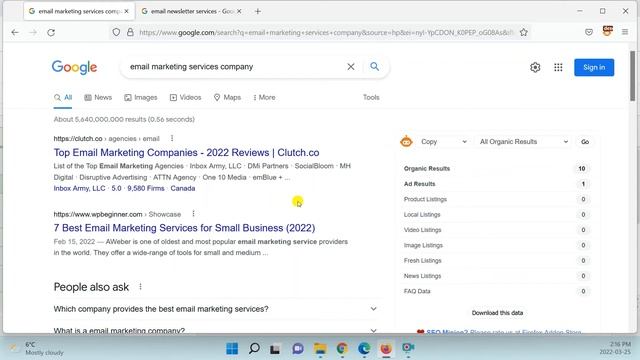The height and width of the screenshot is (360, 640).
Task: Open the Tools search options
Action: [x=371, y=98]
